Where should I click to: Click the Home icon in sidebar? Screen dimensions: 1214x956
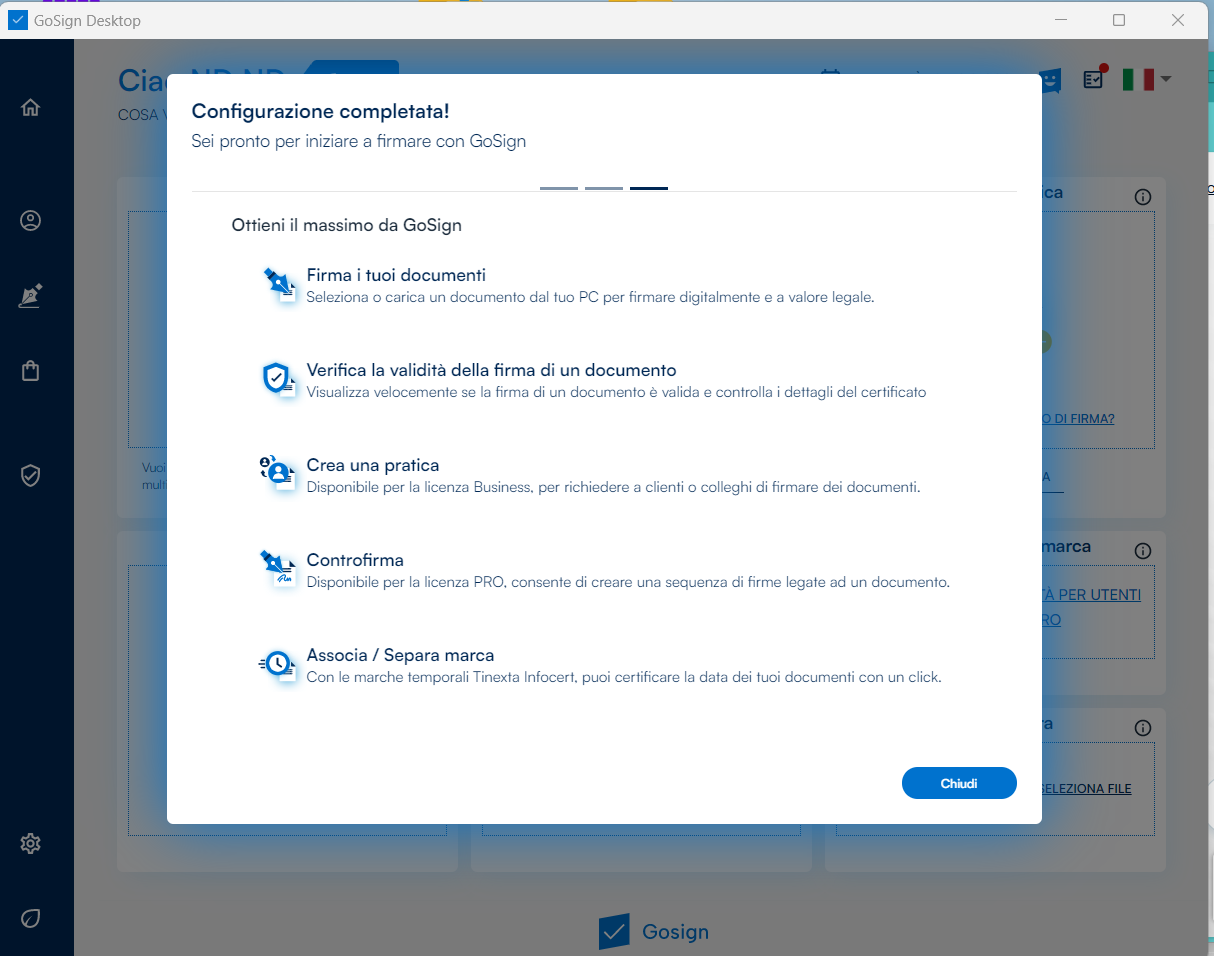30,107
